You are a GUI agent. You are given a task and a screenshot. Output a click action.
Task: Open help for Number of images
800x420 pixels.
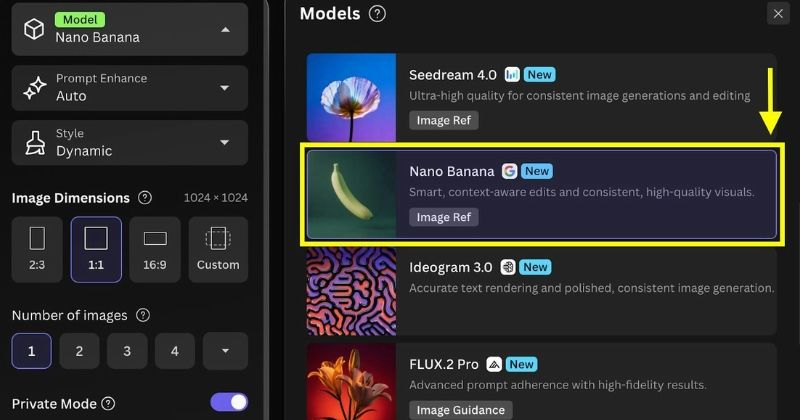pyautogui.click(x=143, y=315)
